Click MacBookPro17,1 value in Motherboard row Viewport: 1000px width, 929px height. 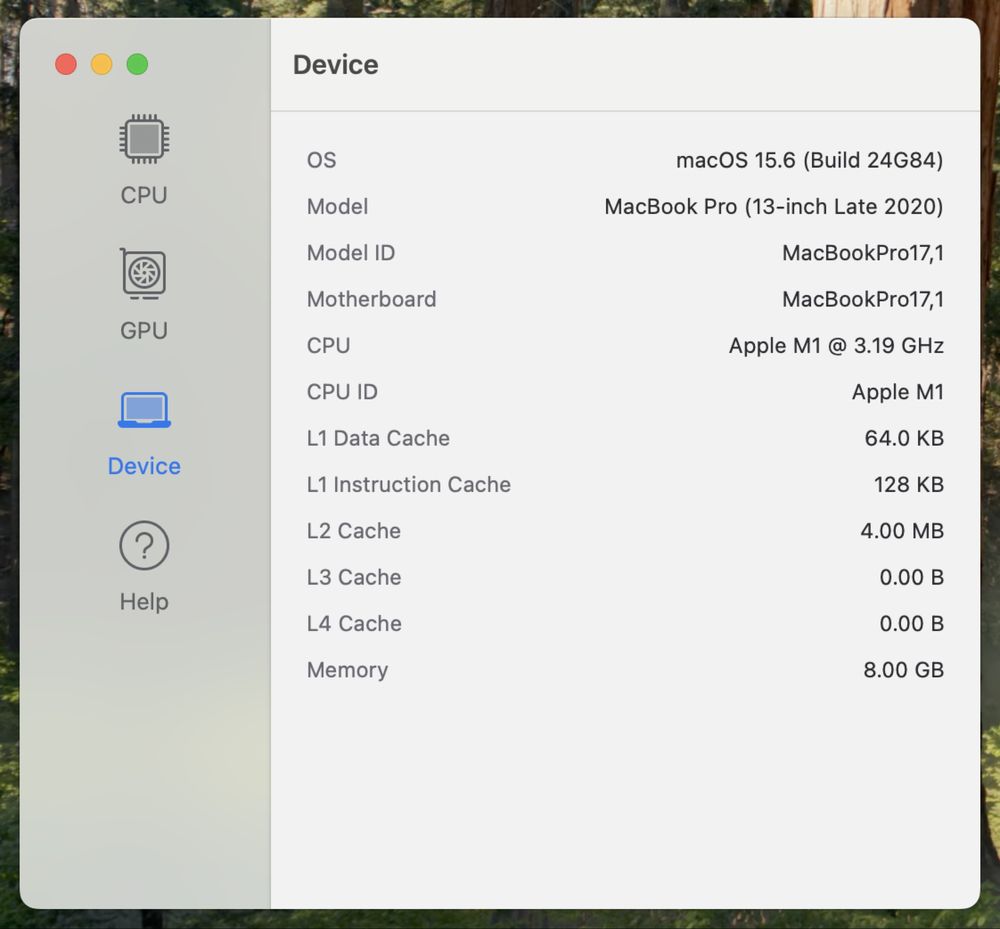click(863, 299)
